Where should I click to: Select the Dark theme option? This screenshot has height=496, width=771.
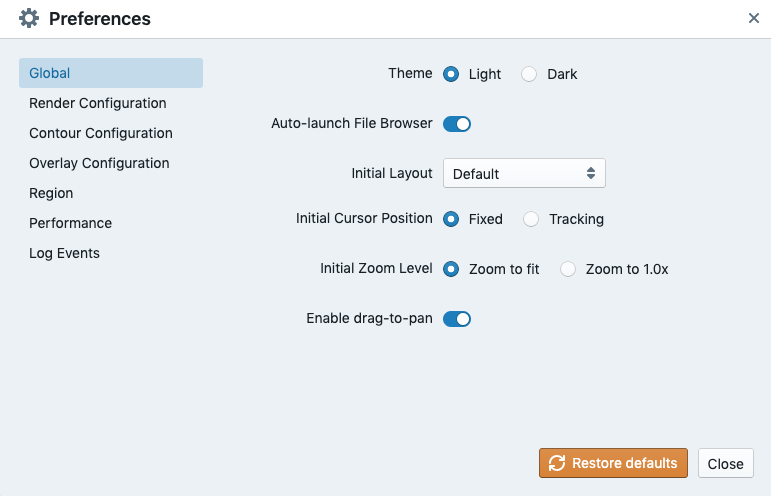530,74
